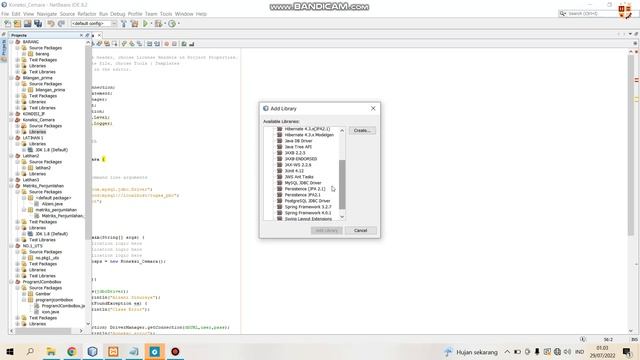Click library list scrollbar thumb

point(342,184)
